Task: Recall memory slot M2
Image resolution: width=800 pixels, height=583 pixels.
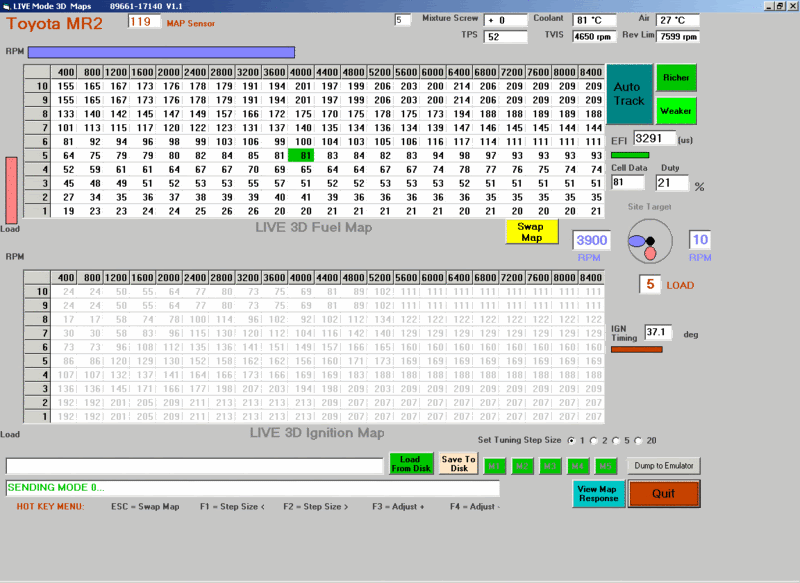Action: pyautogui.click(x=522, y=466)
